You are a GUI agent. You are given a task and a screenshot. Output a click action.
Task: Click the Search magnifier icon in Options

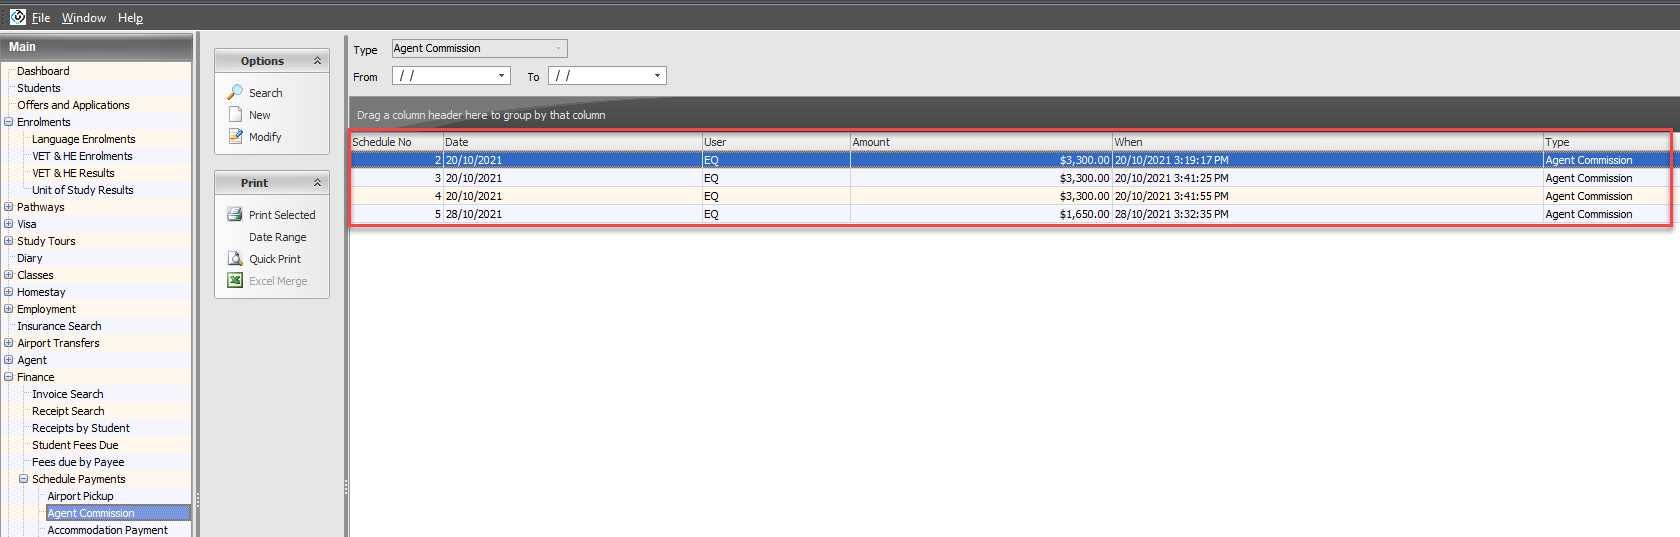coord(235,92)
